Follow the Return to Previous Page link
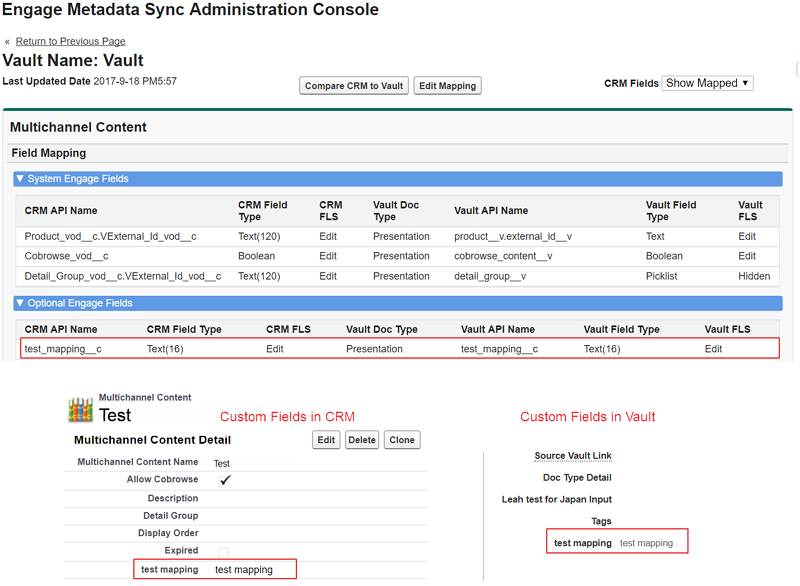 tap(70, 41)
